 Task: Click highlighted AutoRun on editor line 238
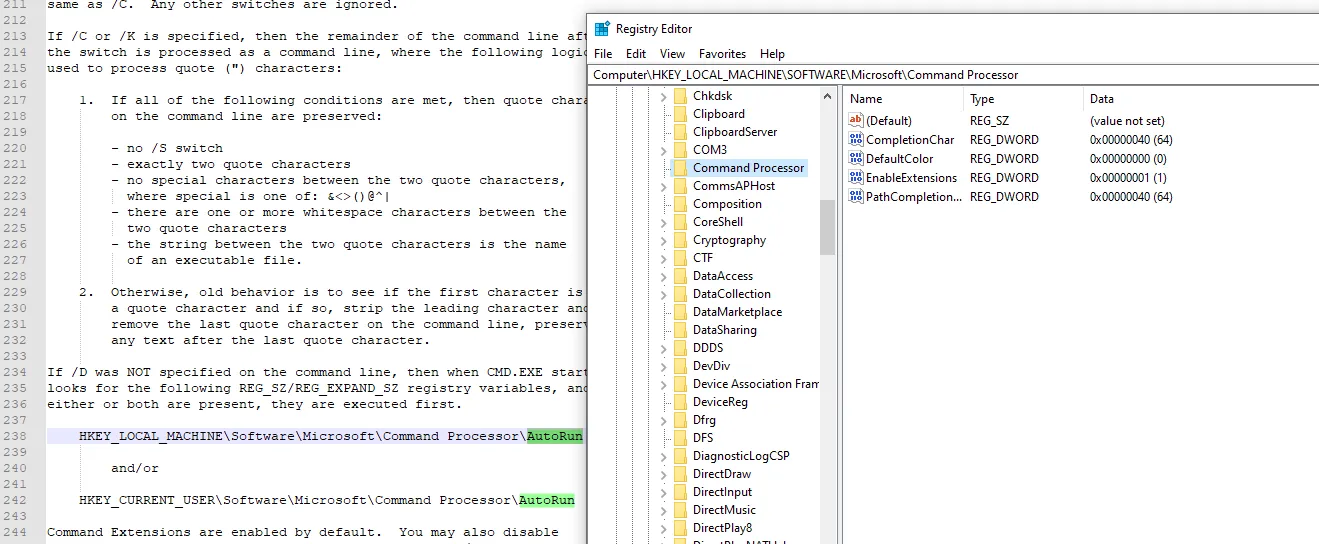[x=555, y=436]
